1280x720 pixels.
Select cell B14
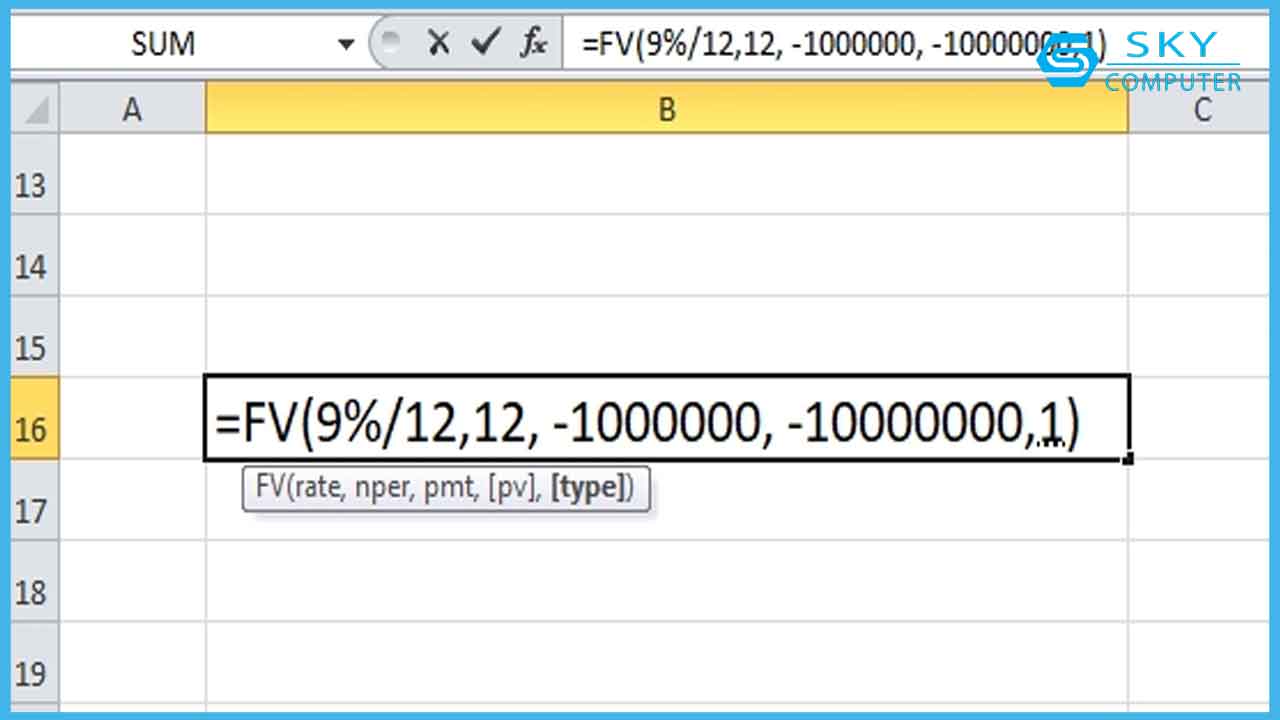point(667,256)
